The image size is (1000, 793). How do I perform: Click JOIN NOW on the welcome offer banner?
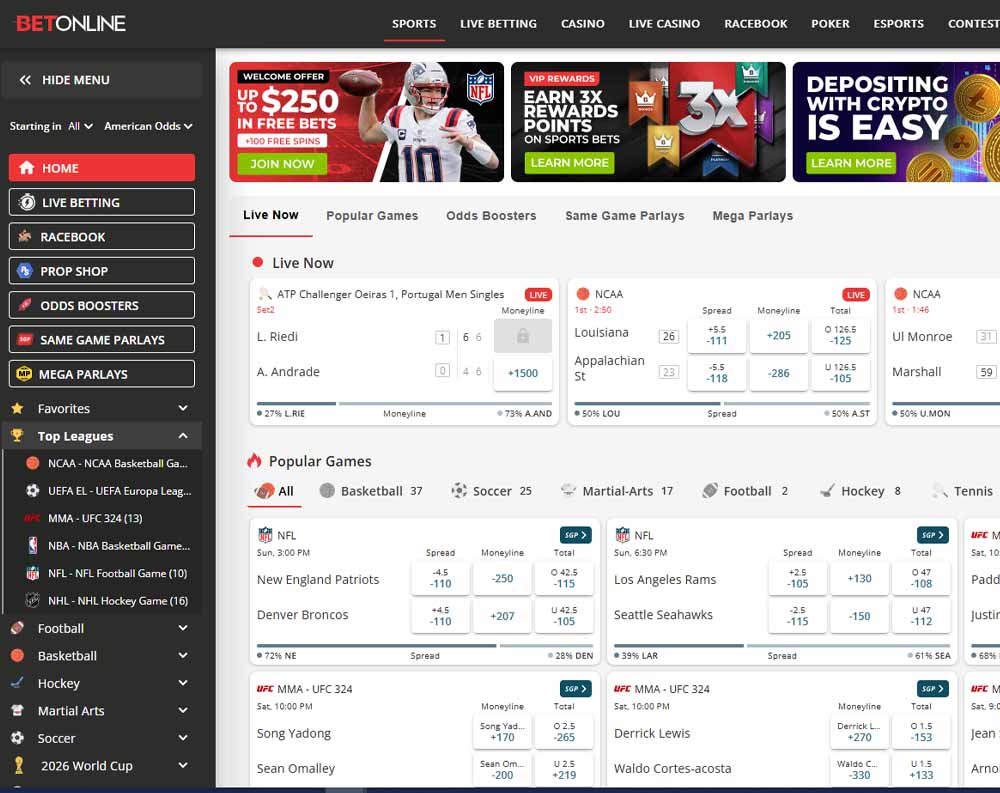tap(281, 164)
